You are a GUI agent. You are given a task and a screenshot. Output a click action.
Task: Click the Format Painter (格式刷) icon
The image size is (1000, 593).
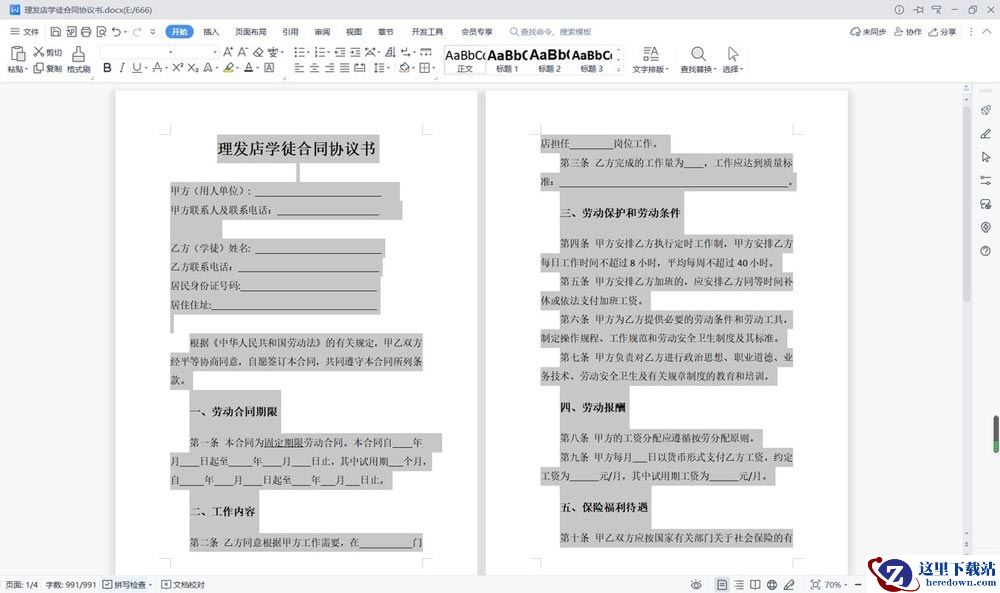[79, 59]
